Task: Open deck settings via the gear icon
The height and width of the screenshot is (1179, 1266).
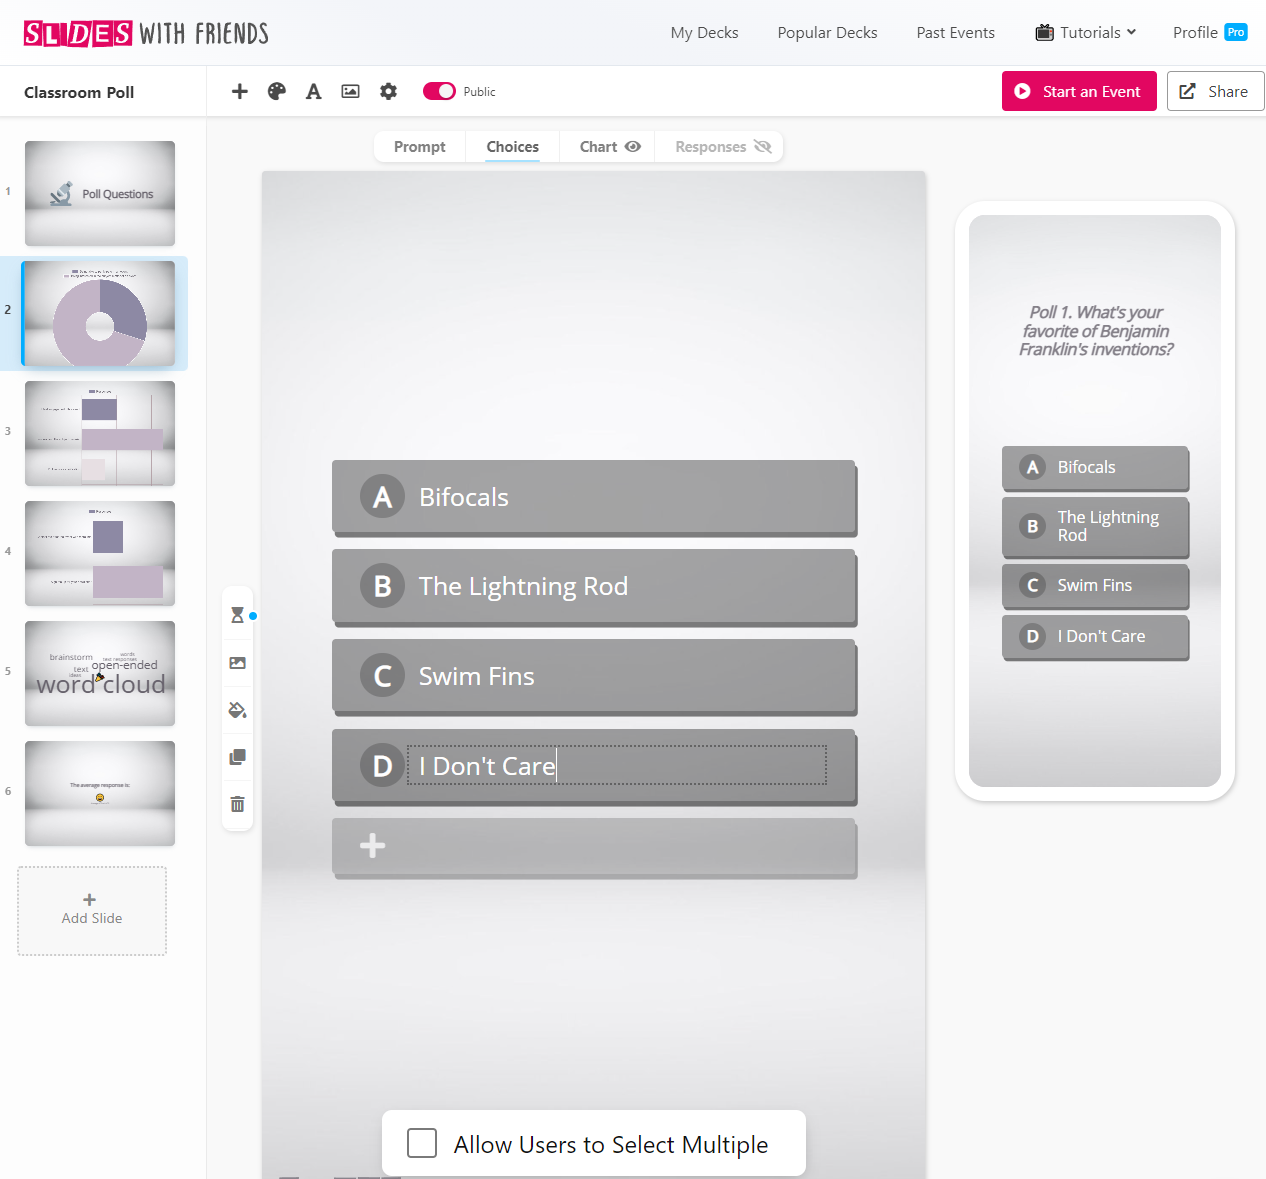Action: tap(388, 91)
